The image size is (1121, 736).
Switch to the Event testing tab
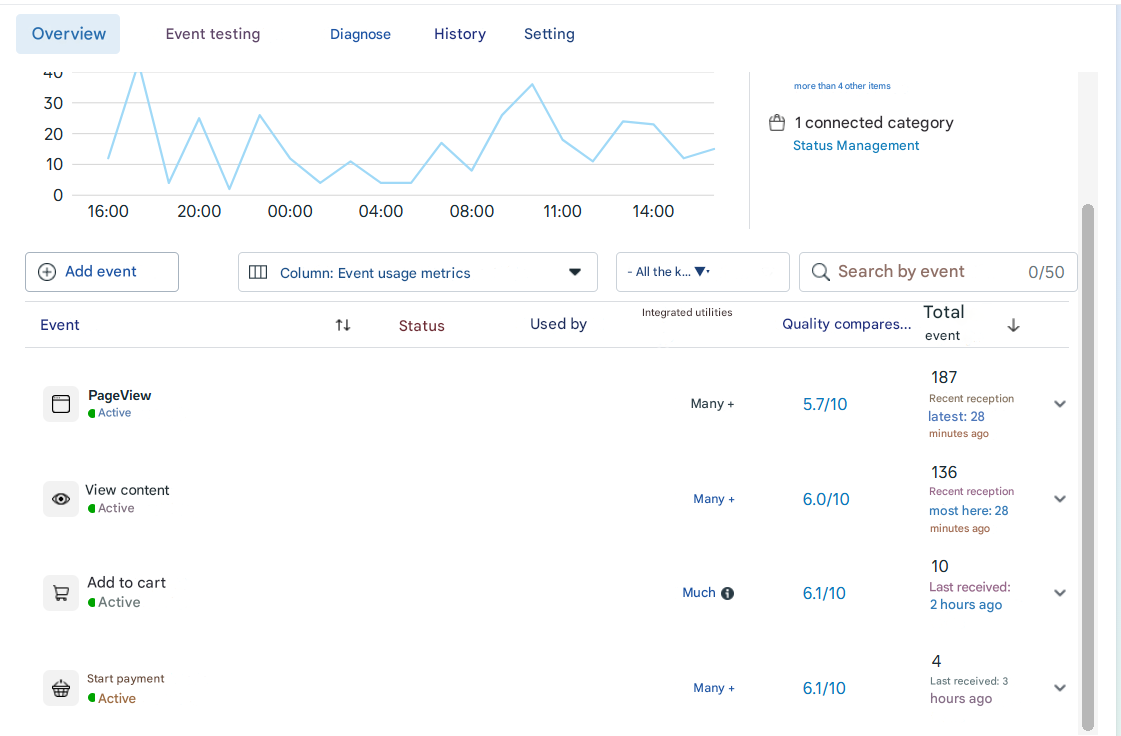pyautogui.click(x=213, y=34)
